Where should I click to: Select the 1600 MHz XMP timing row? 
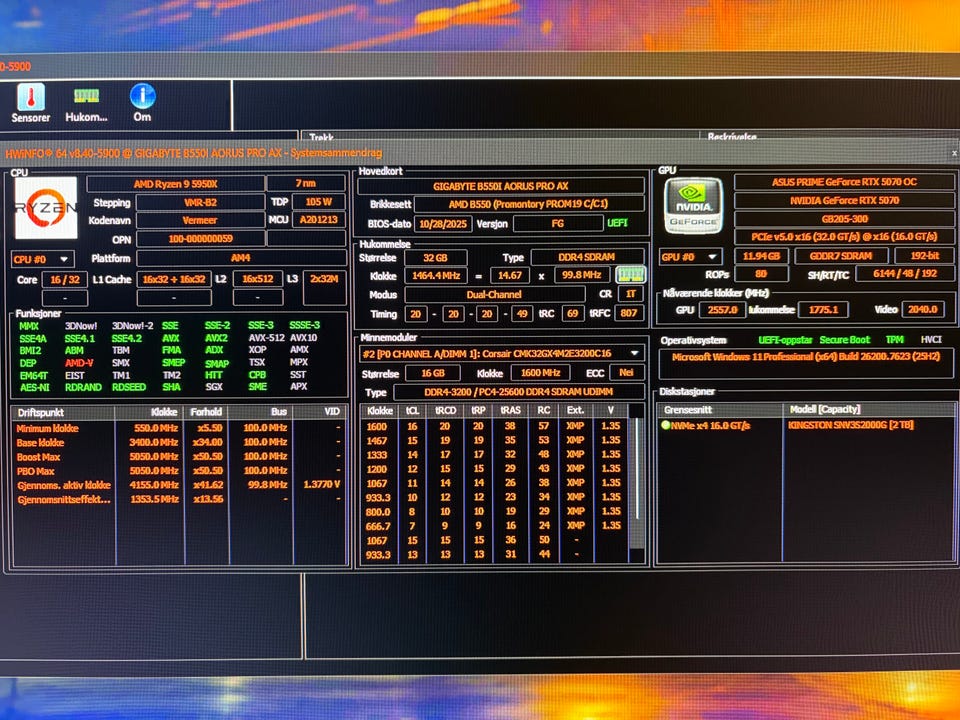click(x=493, y=426)
